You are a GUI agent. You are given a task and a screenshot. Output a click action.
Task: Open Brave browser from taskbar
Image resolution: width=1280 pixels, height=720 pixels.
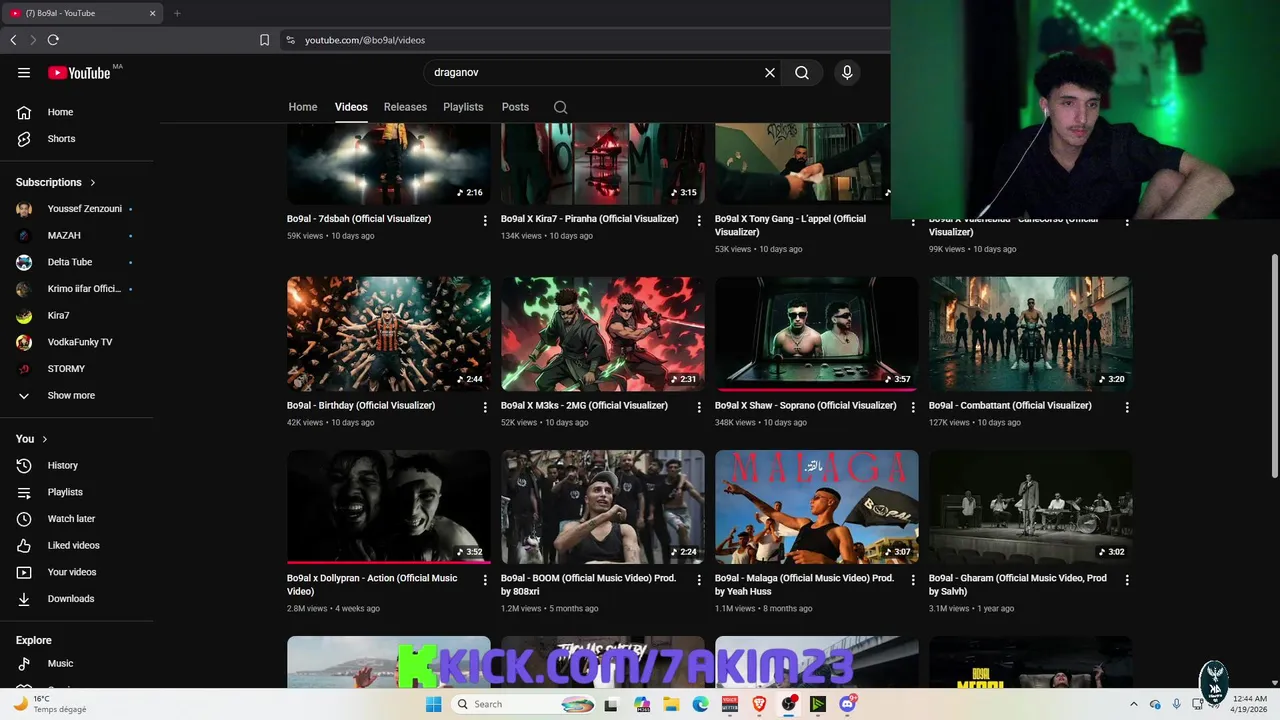coord(759,704)
